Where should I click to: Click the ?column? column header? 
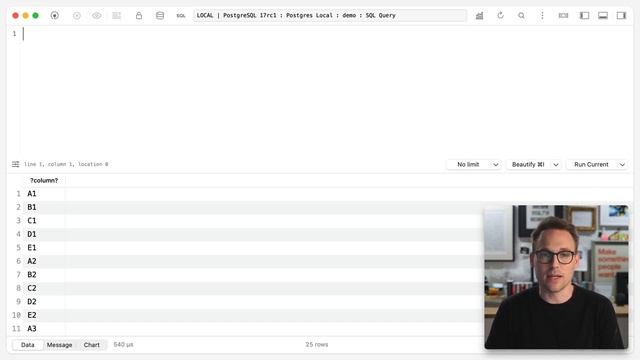point(44,180)
